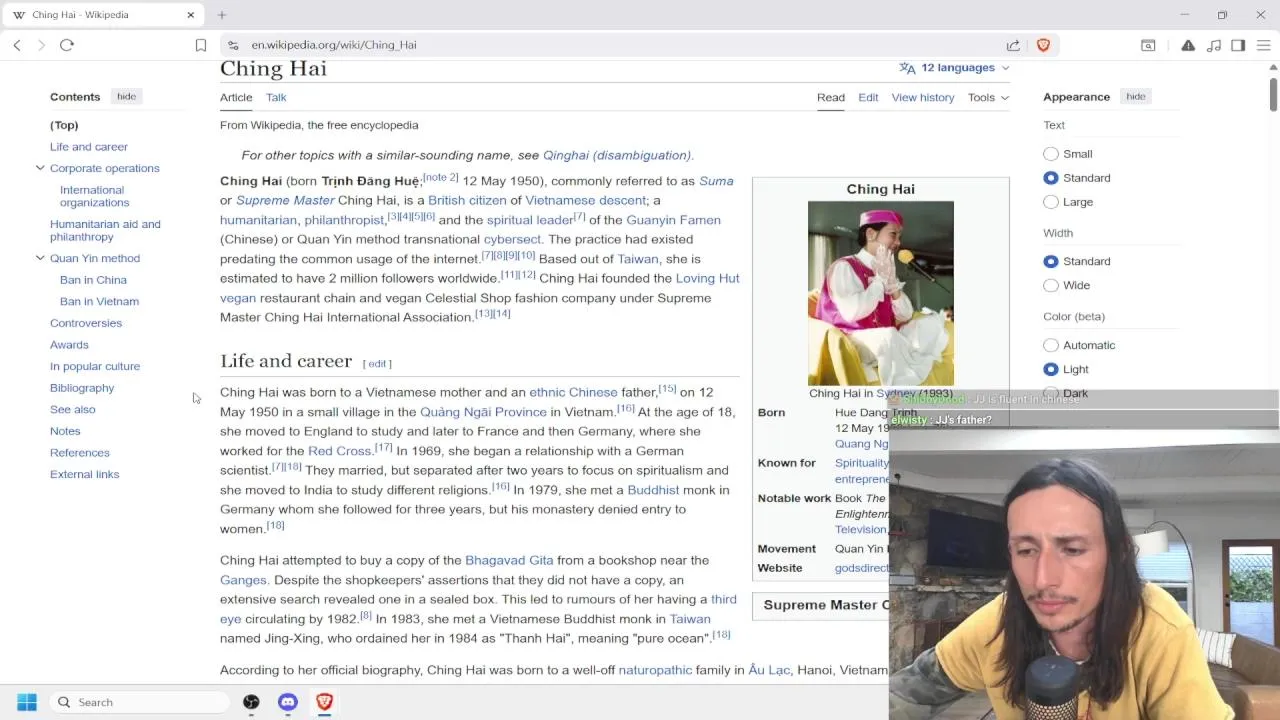The height and width of the screenshot is (720, 1280).
Task: Click the Windows taskbar search box
Action: pos(139,702)
